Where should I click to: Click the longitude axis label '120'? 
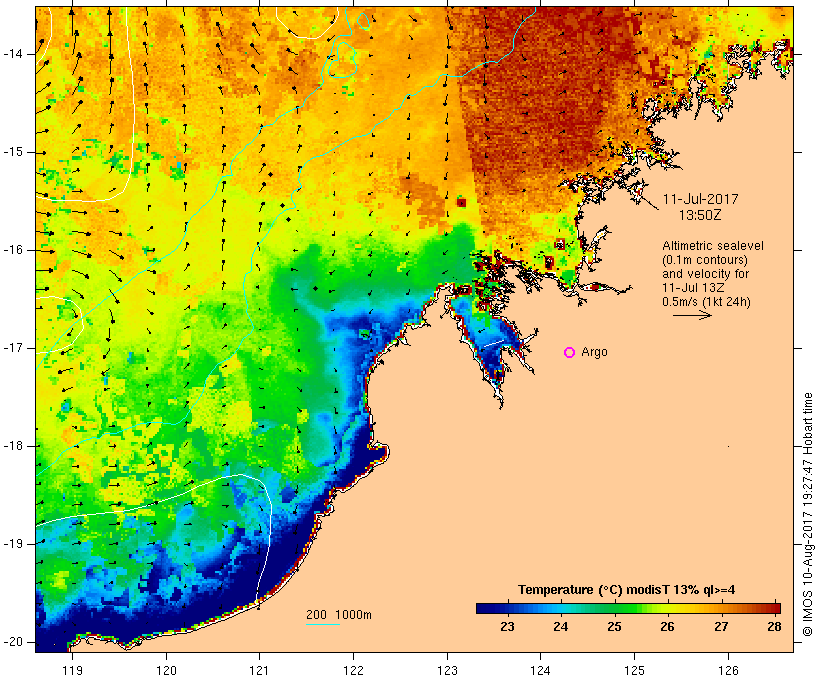pyautogui.click(x=166, y=670)
